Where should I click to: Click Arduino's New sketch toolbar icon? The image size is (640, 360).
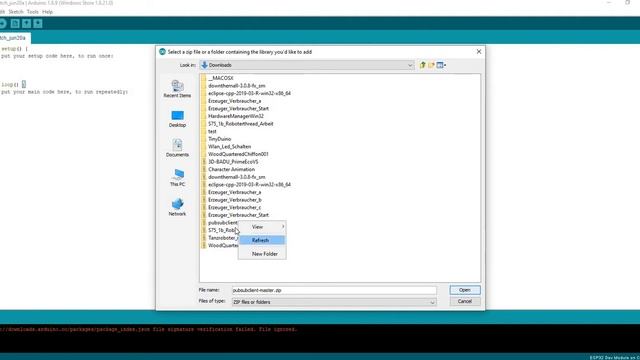15,23
